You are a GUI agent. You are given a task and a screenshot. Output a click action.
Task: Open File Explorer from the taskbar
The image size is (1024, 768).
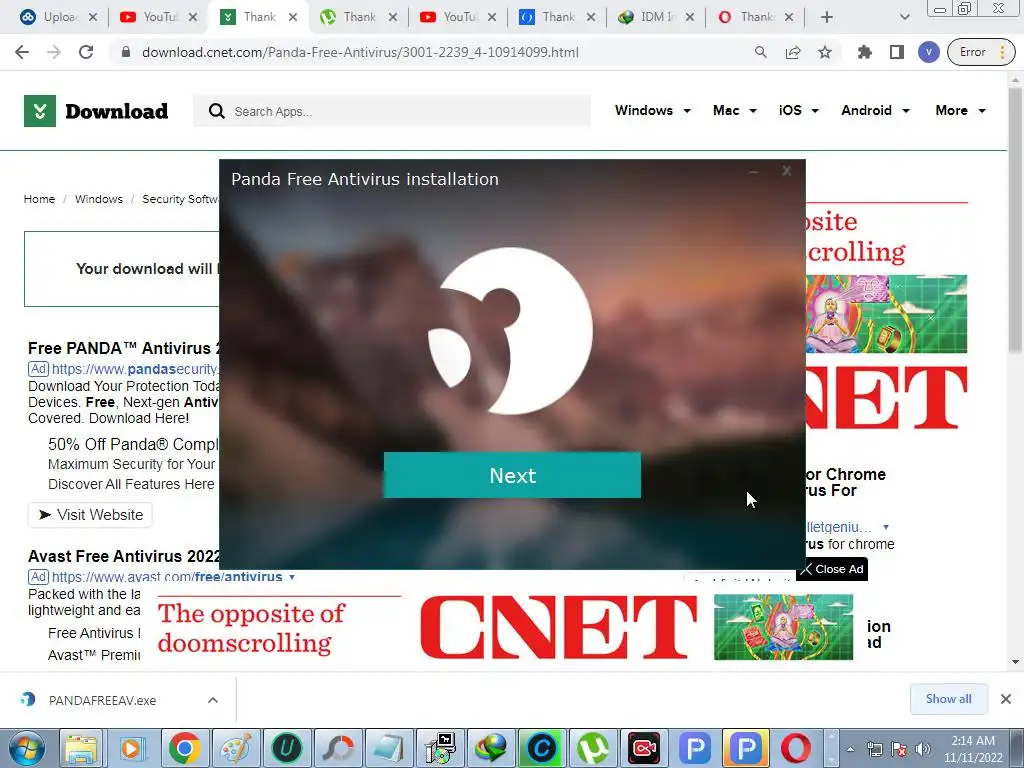click(81, 748)
